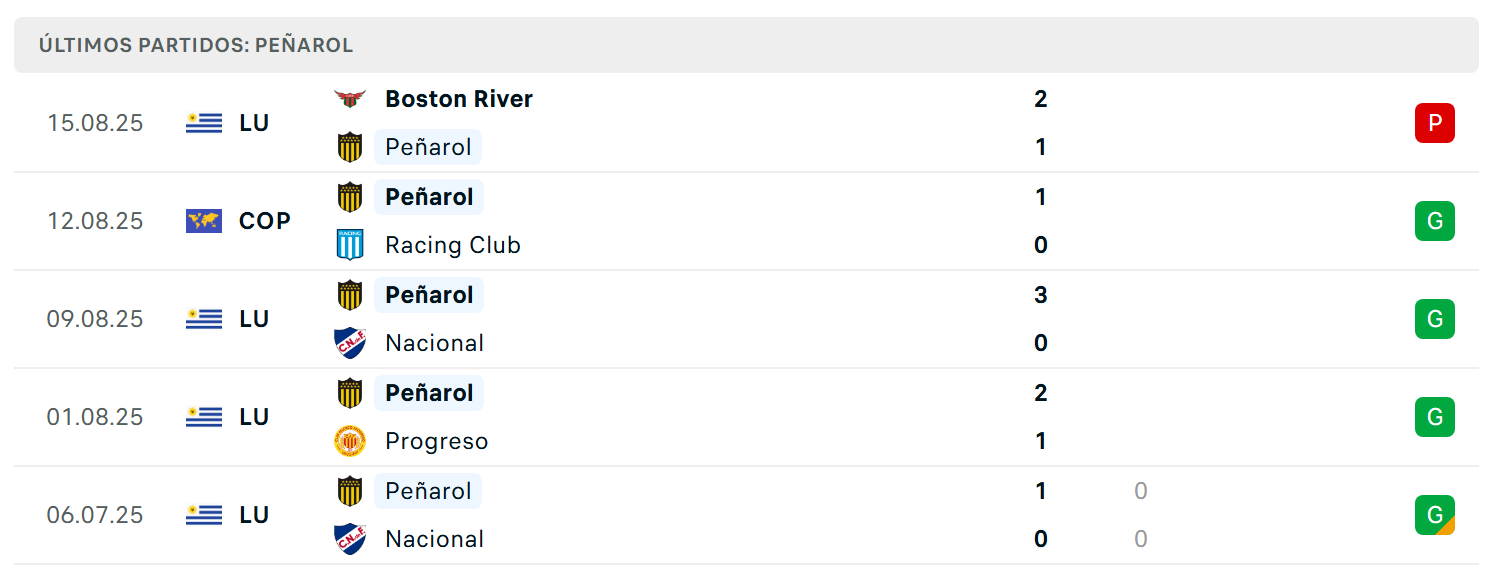Click the Boston River team crest
The width and height of the screenshot is (1495, 584).
click(349, 99)
